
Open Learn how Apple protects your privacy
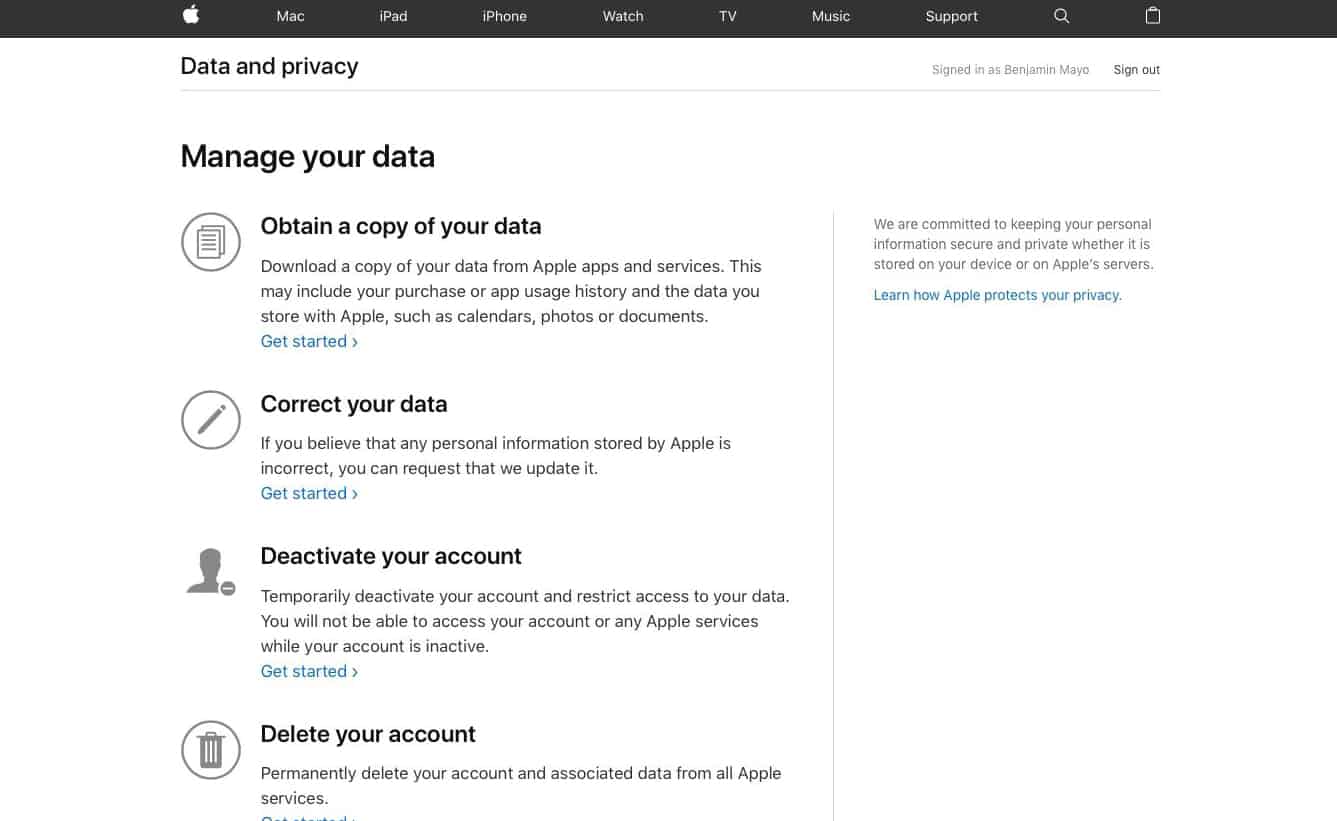pyautogui.click(x=998, y=295)
